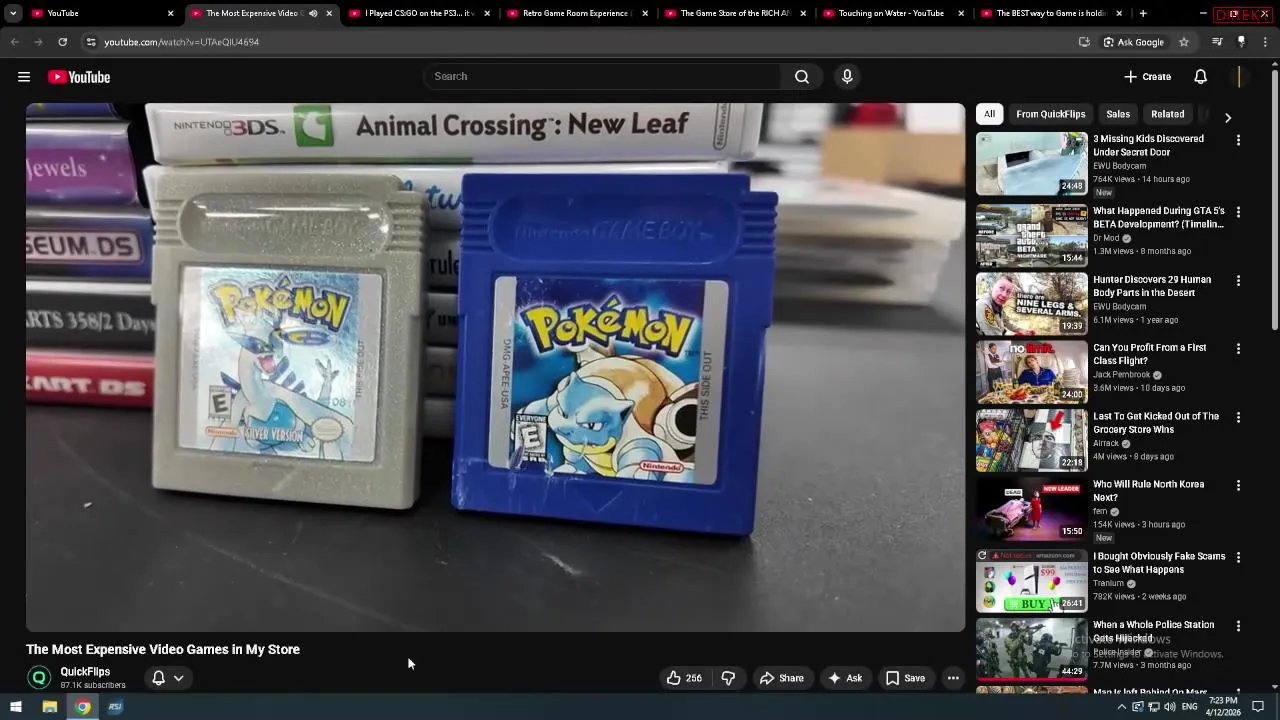This screenshot has height=720, width=1280.
Task: Open the QuickFlips channel avatar
Action: (39, 678)
